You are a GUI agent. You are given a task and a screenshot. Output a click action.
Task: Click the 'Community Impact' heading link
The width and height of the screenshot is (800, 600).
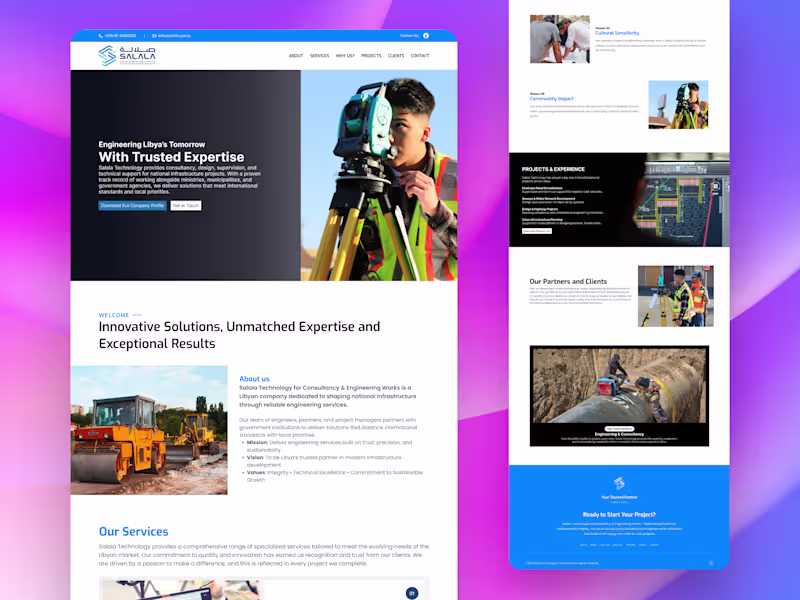(x=551, y=99)
